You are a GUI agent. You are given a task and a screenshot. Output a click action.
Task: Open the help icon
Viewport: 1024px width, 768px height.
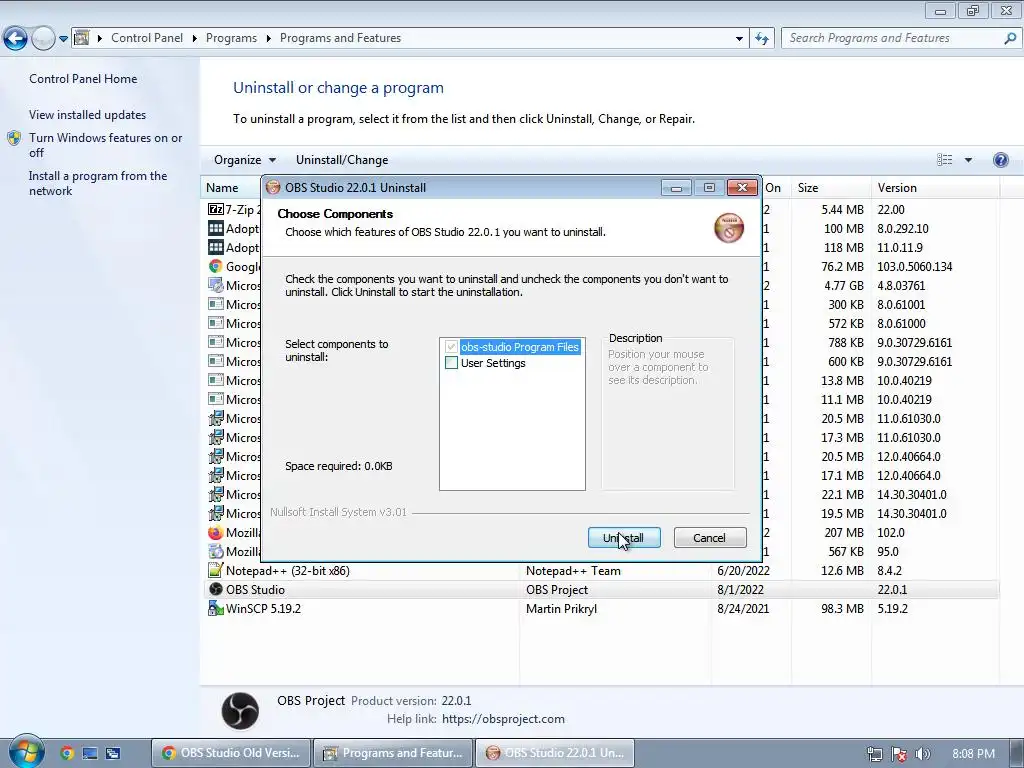click(x=1000, y=160)
